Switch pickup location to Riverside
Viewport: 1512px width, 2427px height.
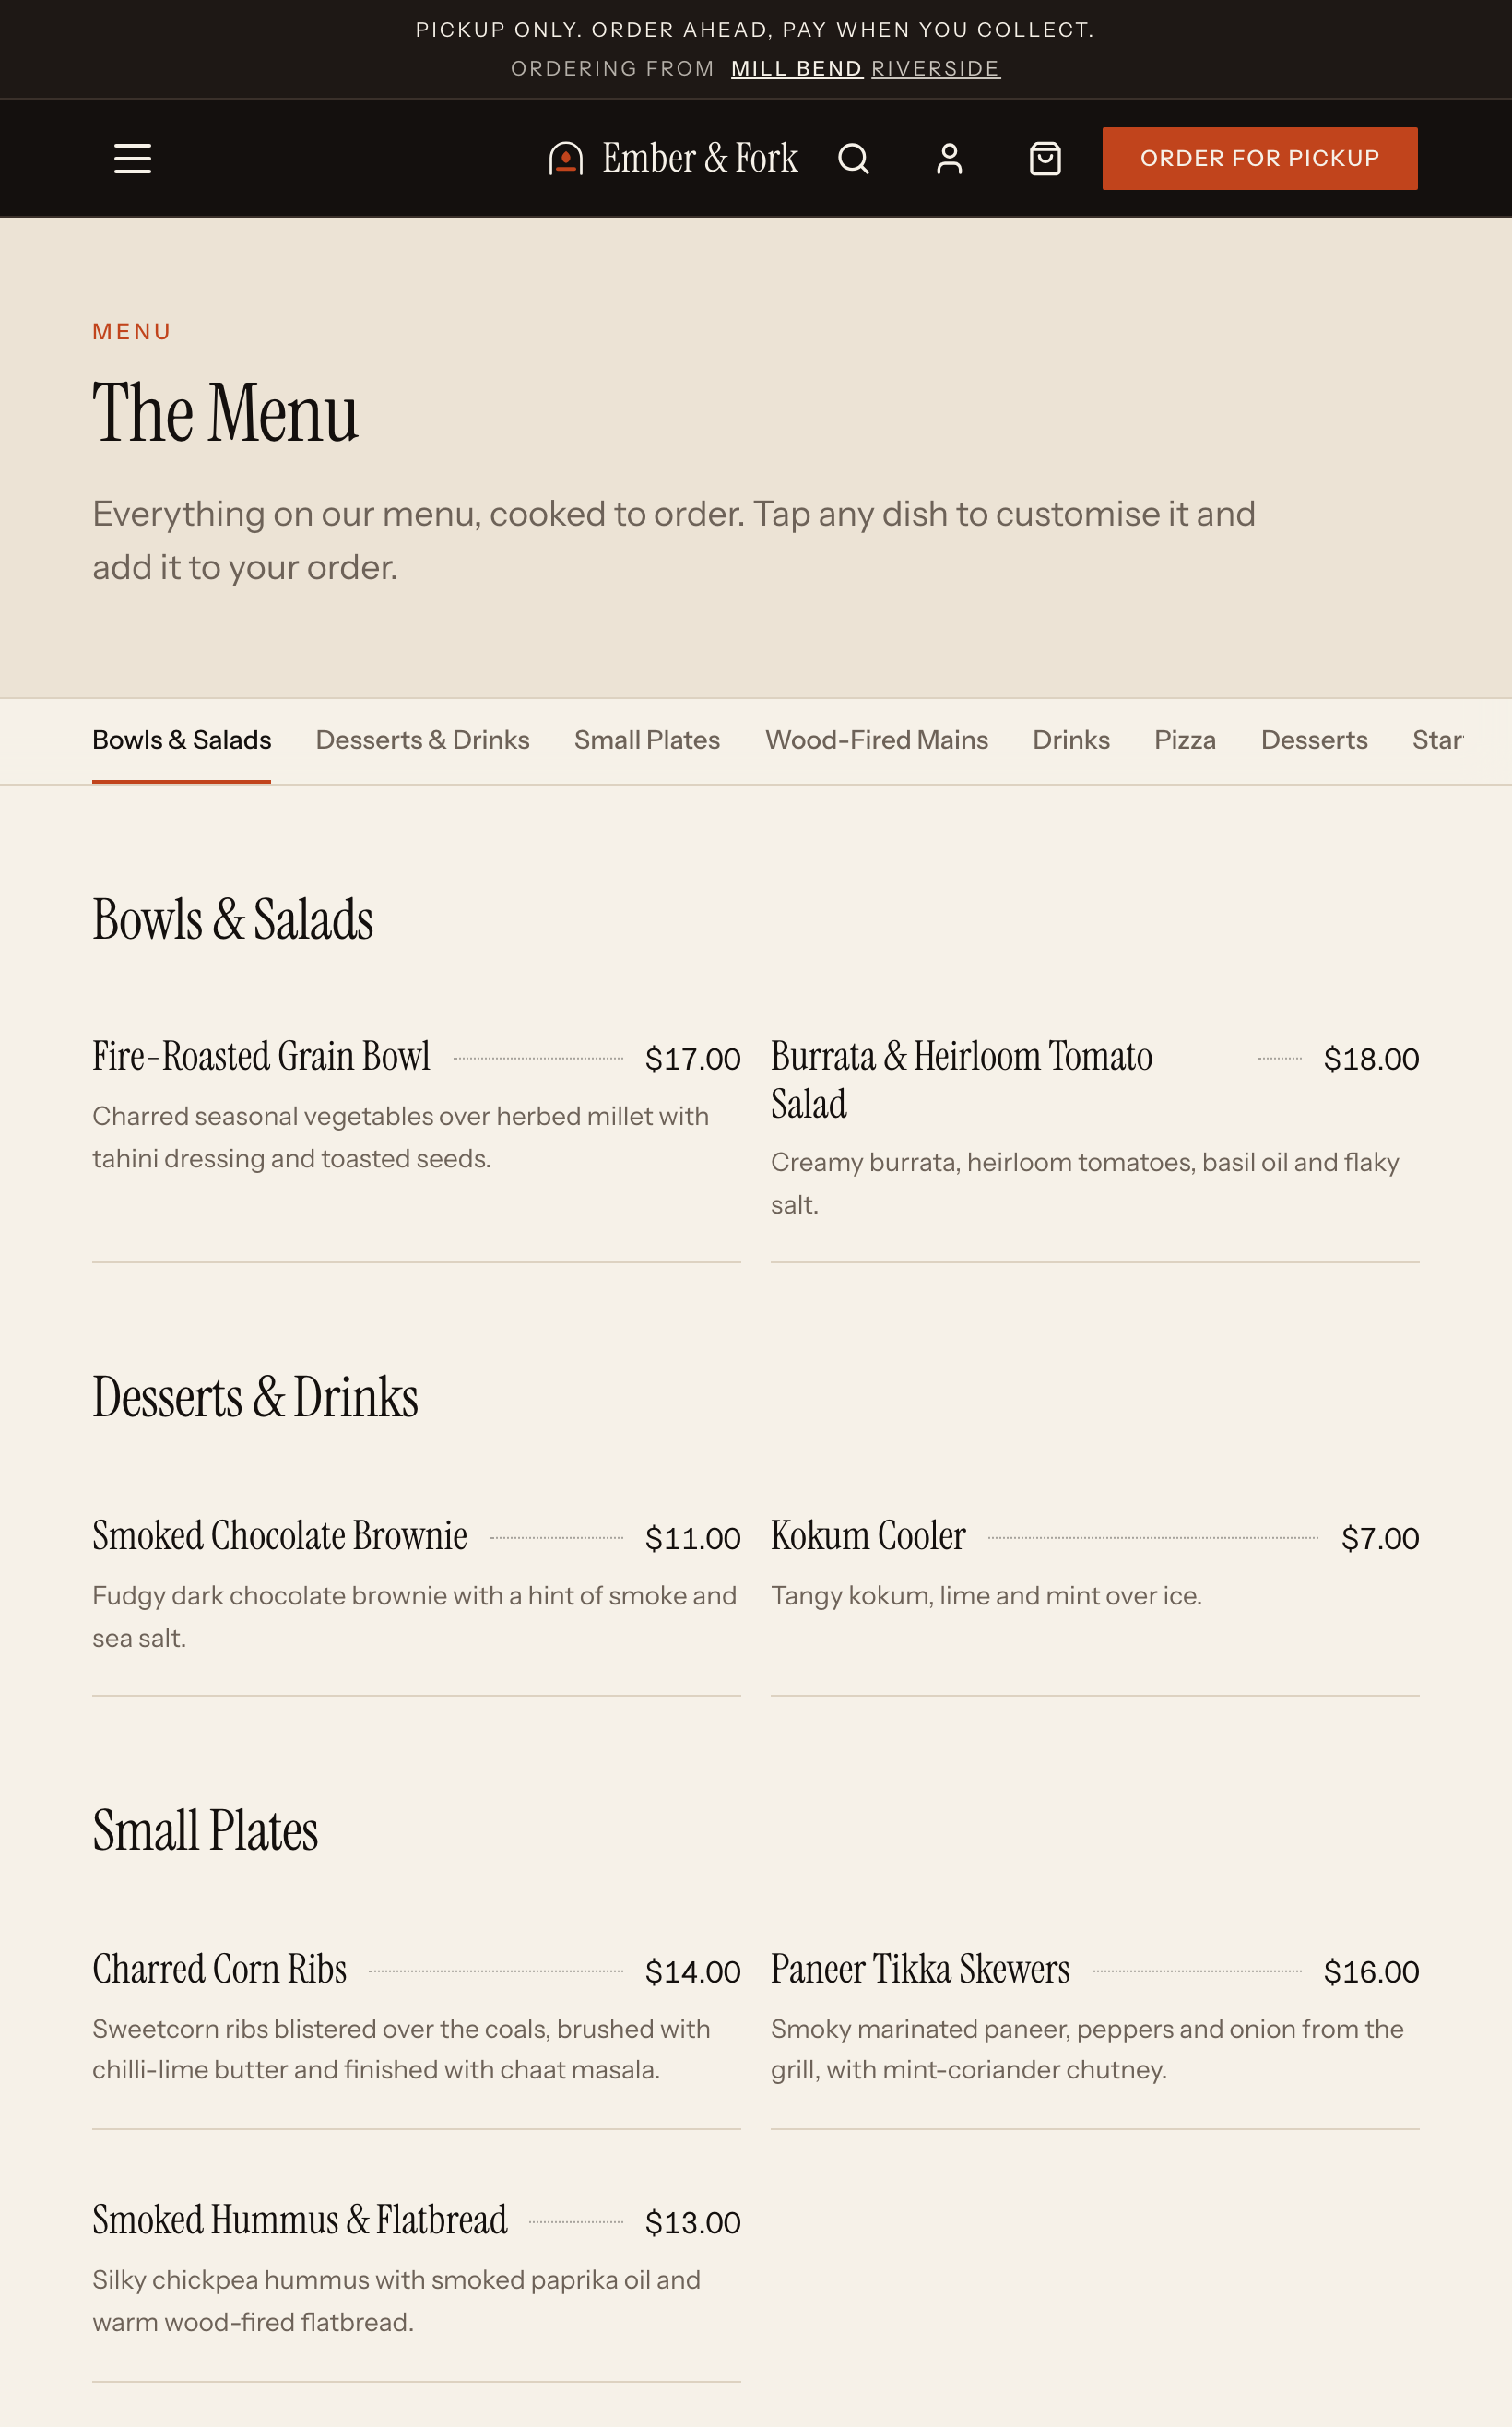(935, 68)
